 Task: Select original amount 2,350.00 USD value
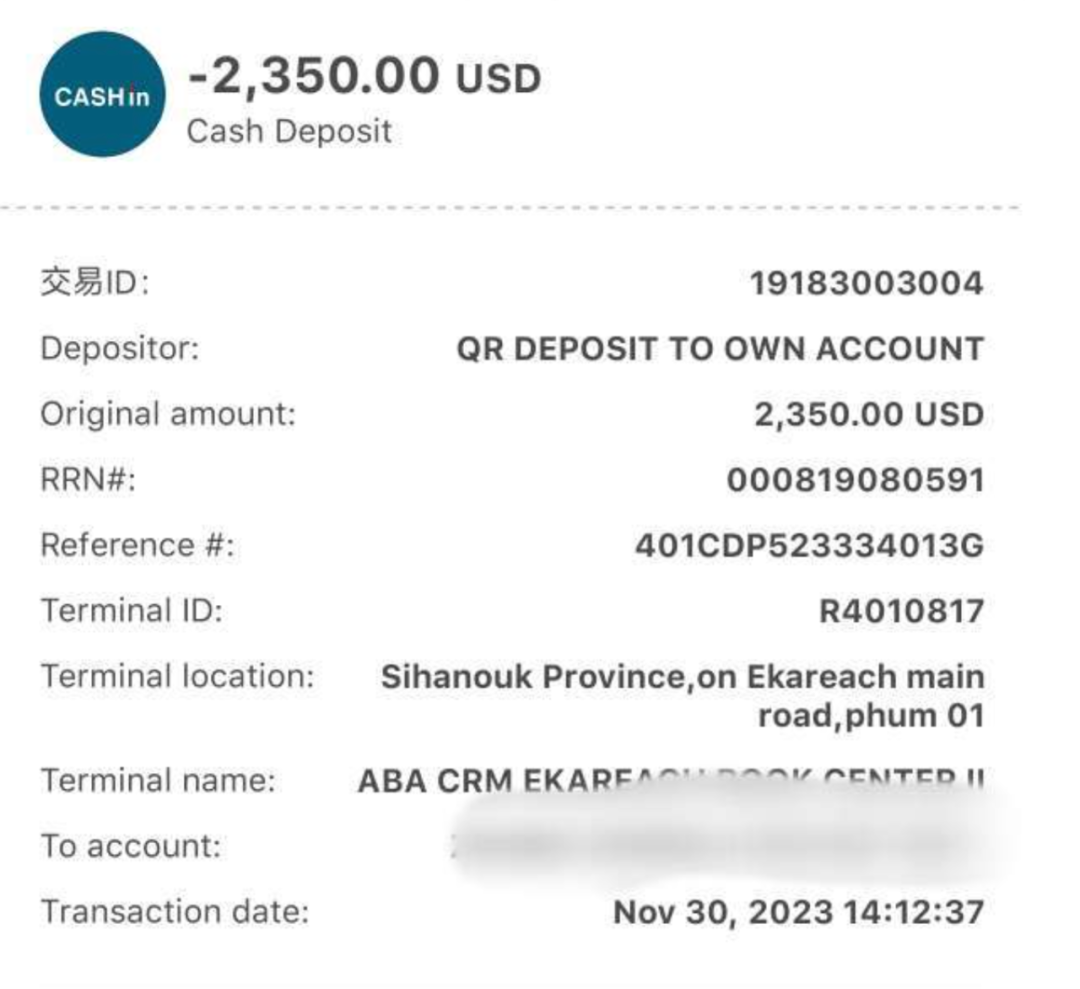[869, 415]
